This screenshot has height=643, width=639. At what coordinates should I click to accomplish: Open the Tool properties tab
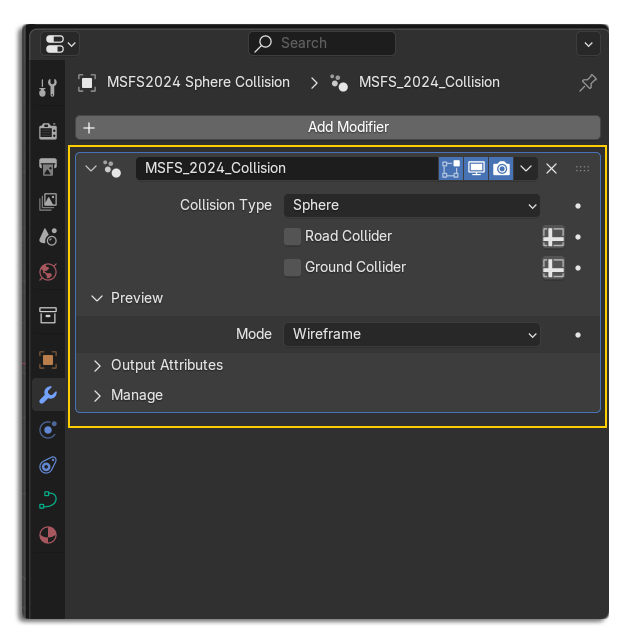[48, 87]
